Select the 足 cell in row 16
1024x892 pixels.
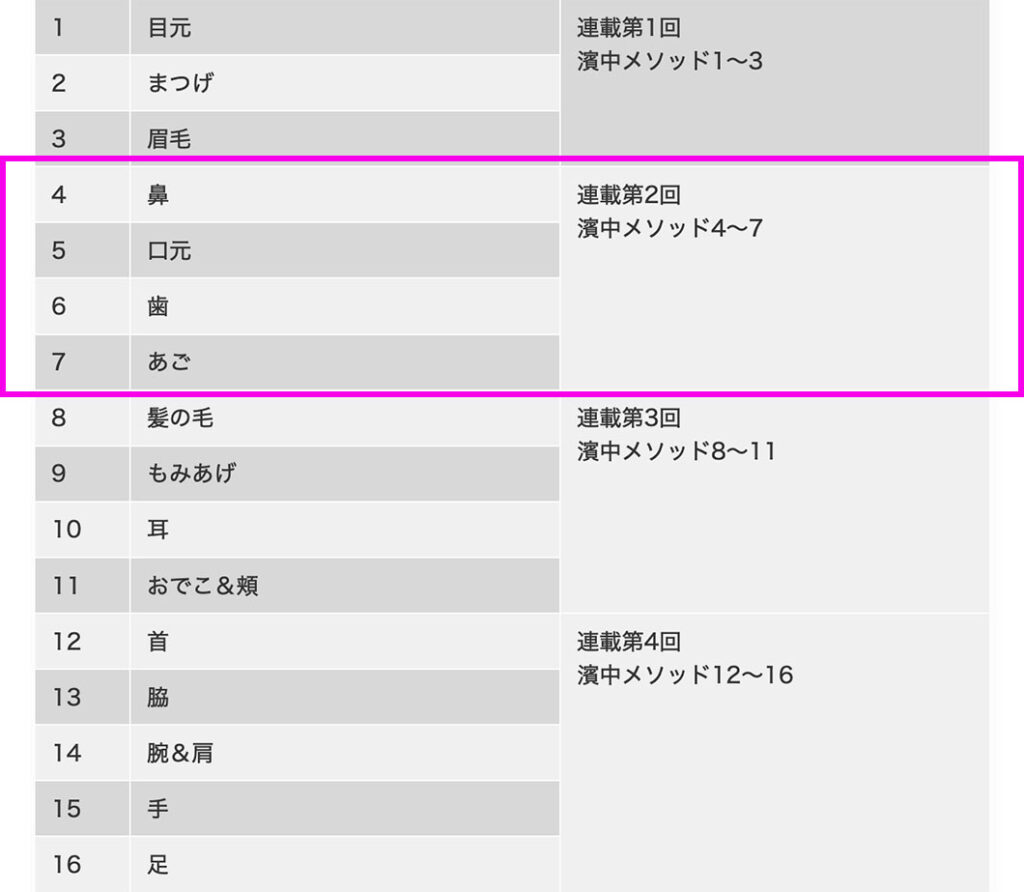click(x=158, y=864)
